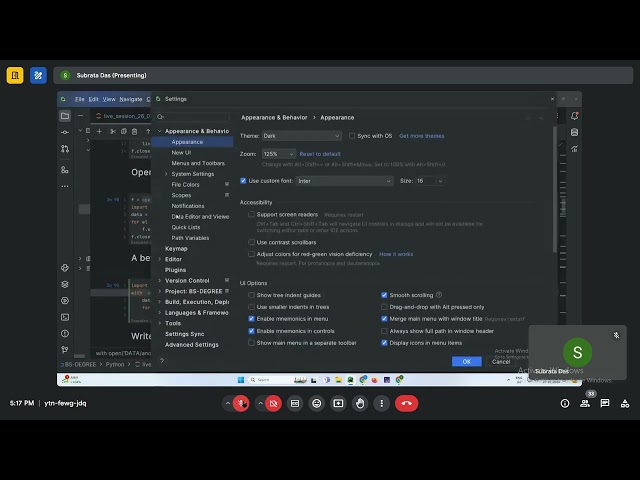640x480 pixels.
Task: Uncheck Enable mnemonics in menu
Action: click(x=251, y=319)
